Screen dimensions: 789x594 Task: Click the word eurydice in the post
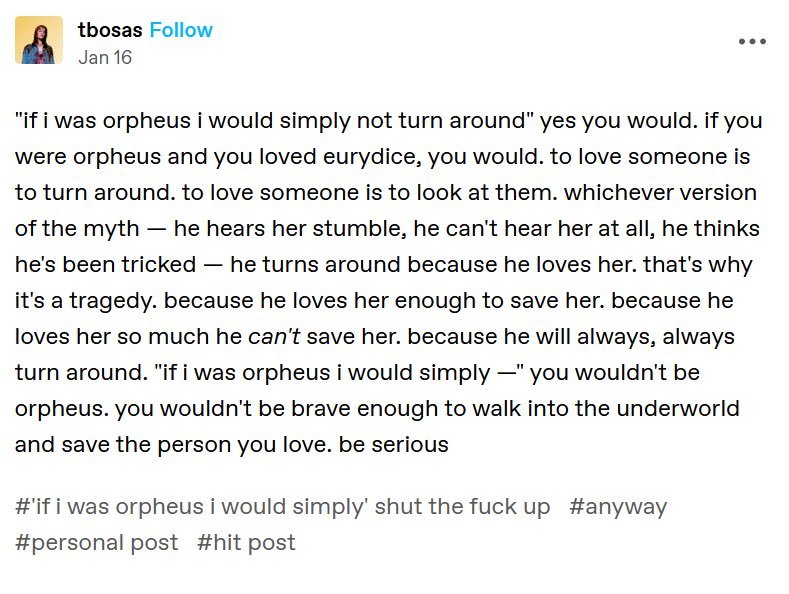click(x=372, y=157)
